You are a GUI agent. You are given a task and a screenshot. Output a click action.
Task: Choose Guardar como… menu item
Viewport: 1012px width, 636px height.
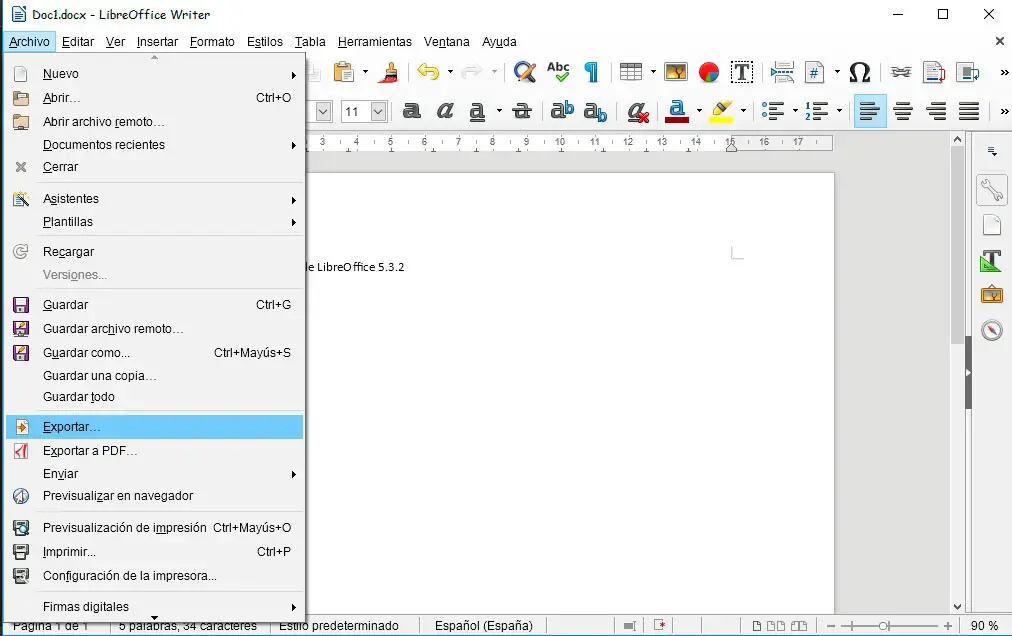[x=154, y=353]
